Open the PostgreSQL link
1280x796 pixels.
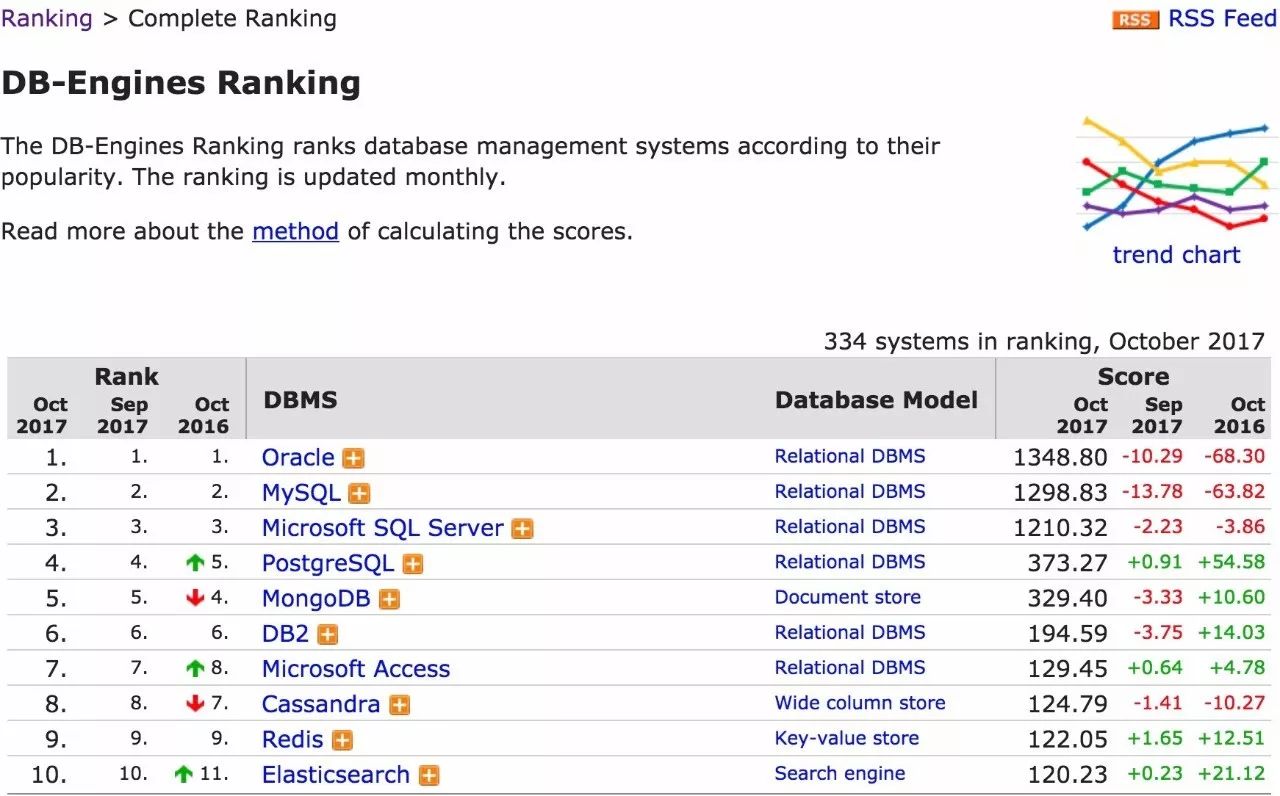click(x=328, y=563)
